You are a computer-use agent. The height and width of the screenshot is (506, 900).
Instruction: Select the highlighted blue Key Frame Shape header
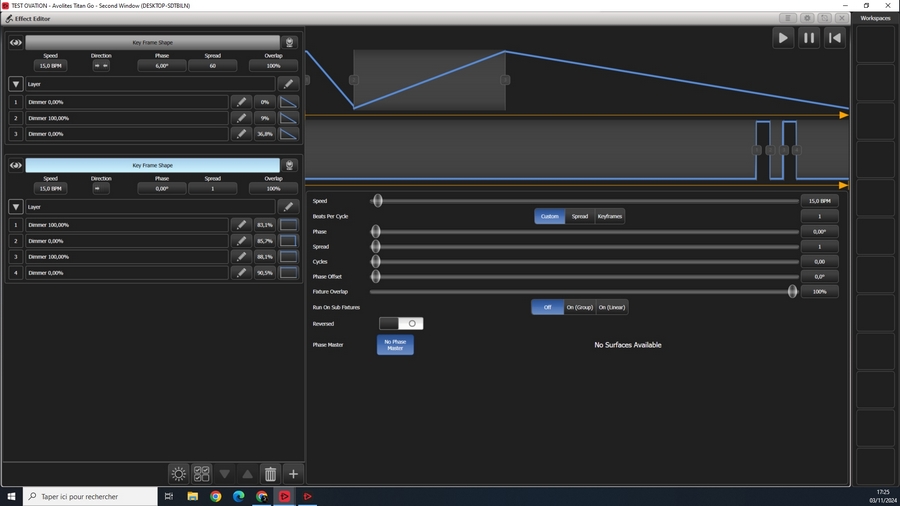(153, 165)
